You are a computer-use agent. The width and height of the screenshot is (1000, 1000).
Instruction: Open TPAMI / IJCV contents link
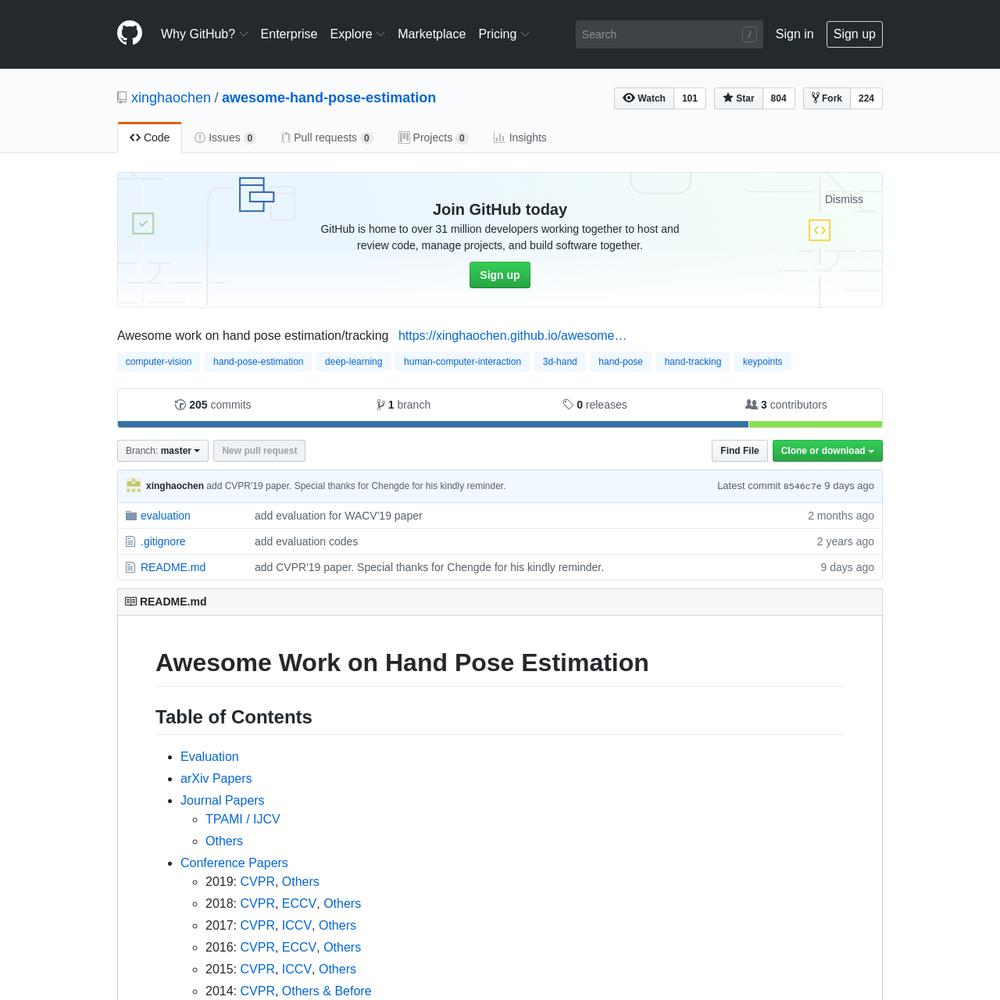click(242, 819)
